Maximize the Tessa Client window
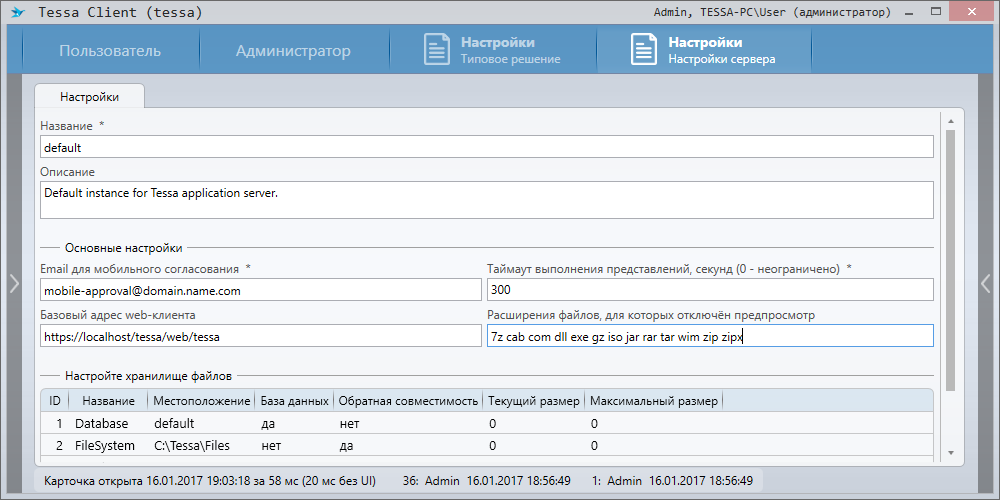The width and height of the screenshot is (1000, 500). pyautogui.click(x=936, y=11)
